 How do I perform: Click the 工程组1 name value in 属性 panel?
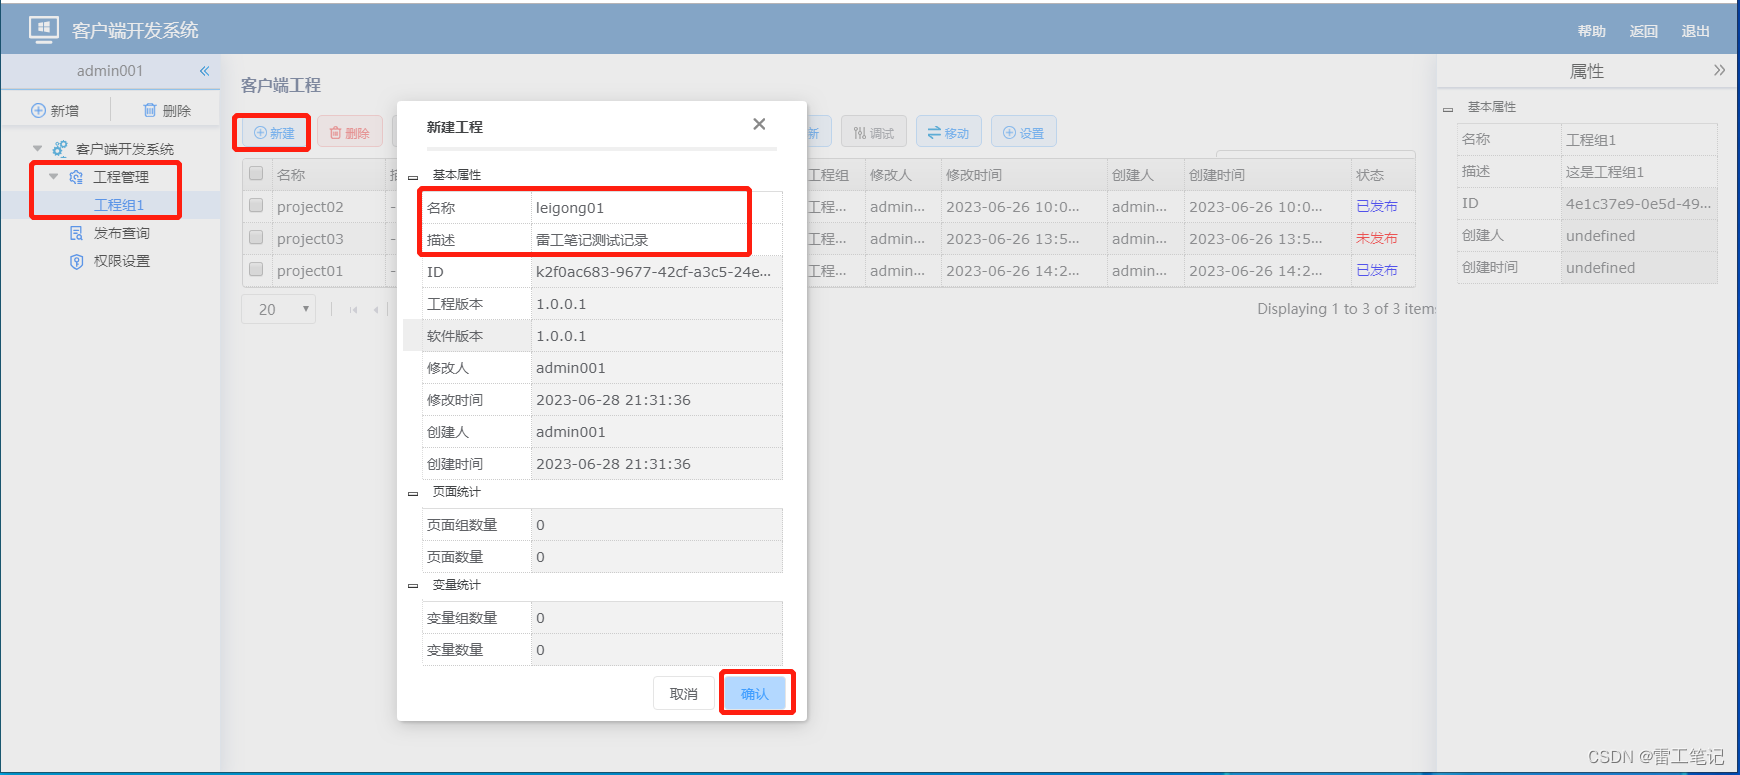[1639, 140]
